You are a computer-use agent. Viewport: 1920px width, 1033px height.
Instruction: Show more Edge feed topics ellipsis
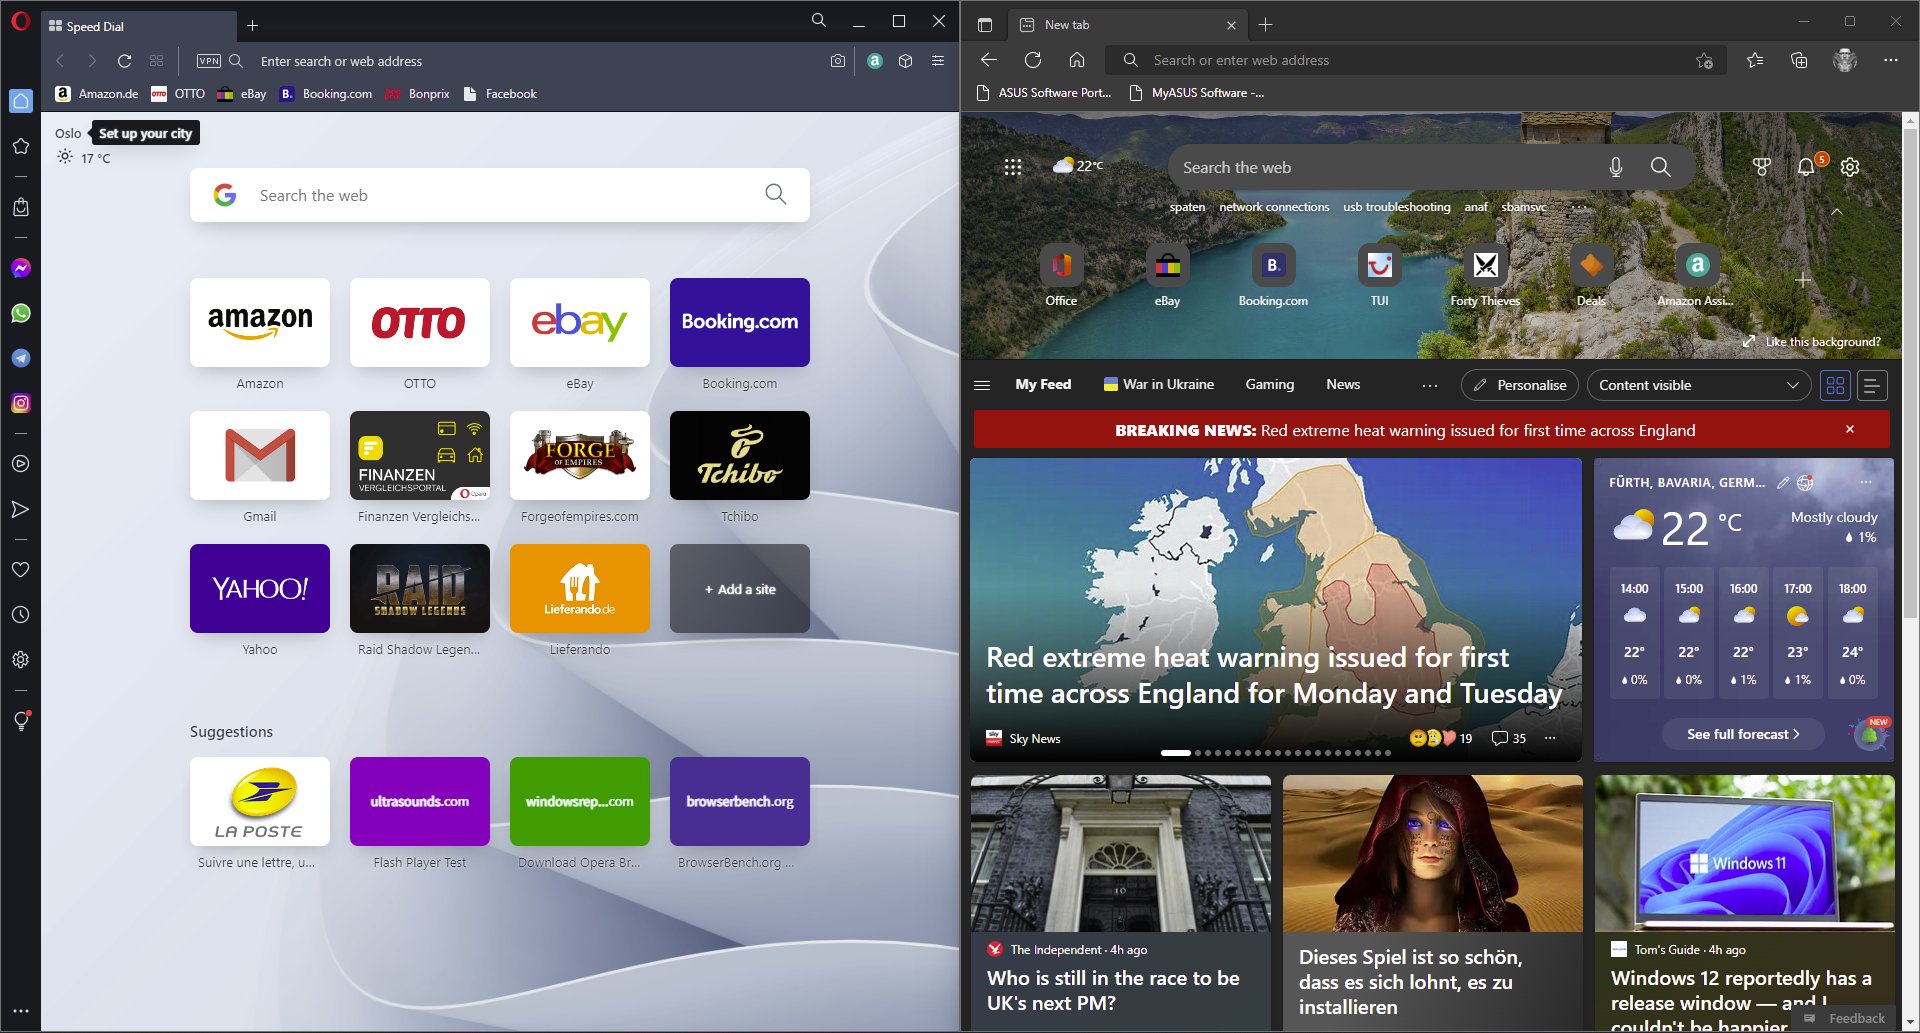pos(1430,385)
